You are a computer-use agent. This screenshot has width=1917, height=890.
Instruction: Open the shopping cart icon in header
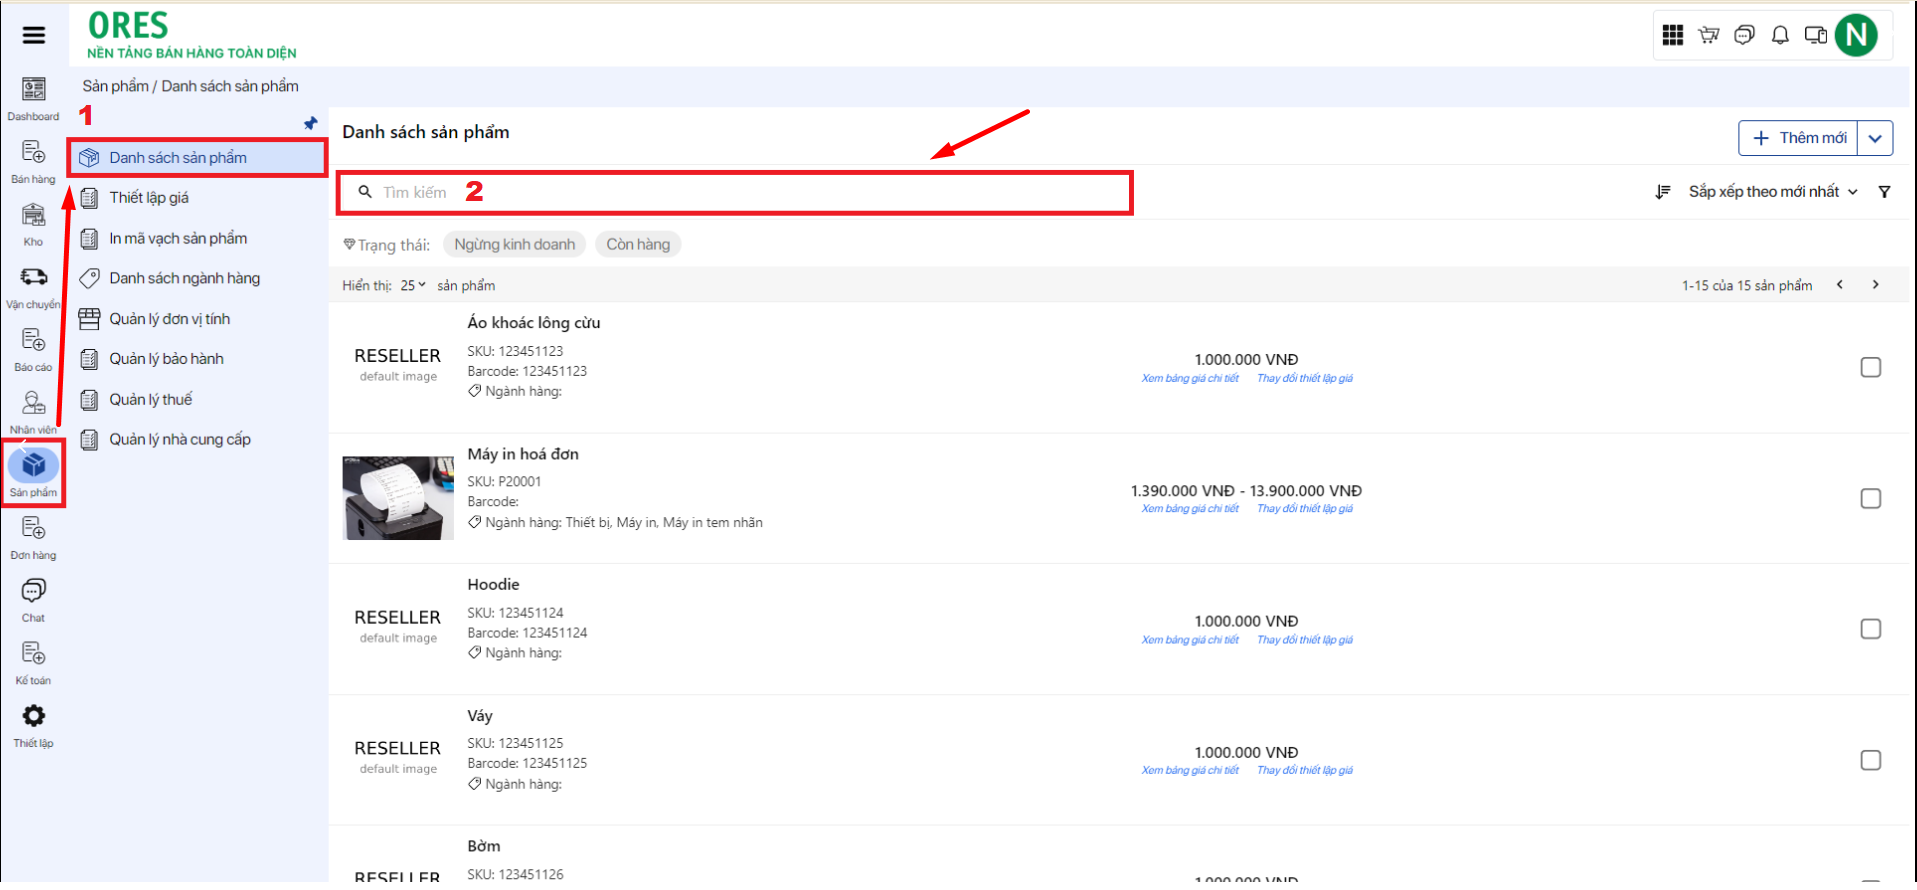pyautogui.click(x=1709, y=36)
